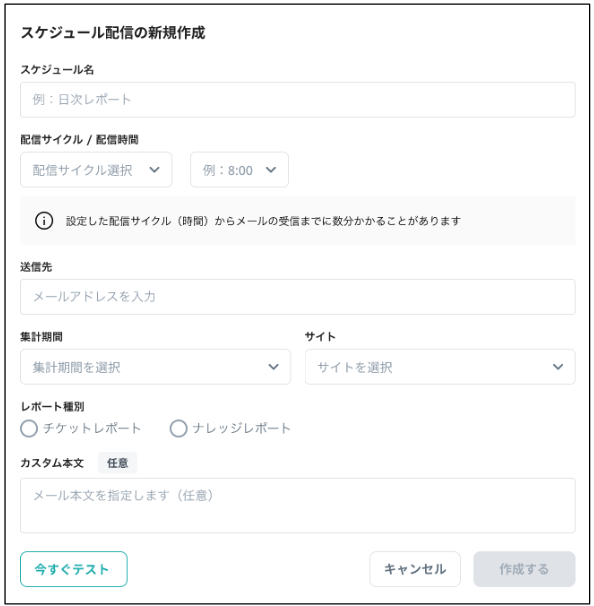Select the ナレッジレポート radio button

178,429
